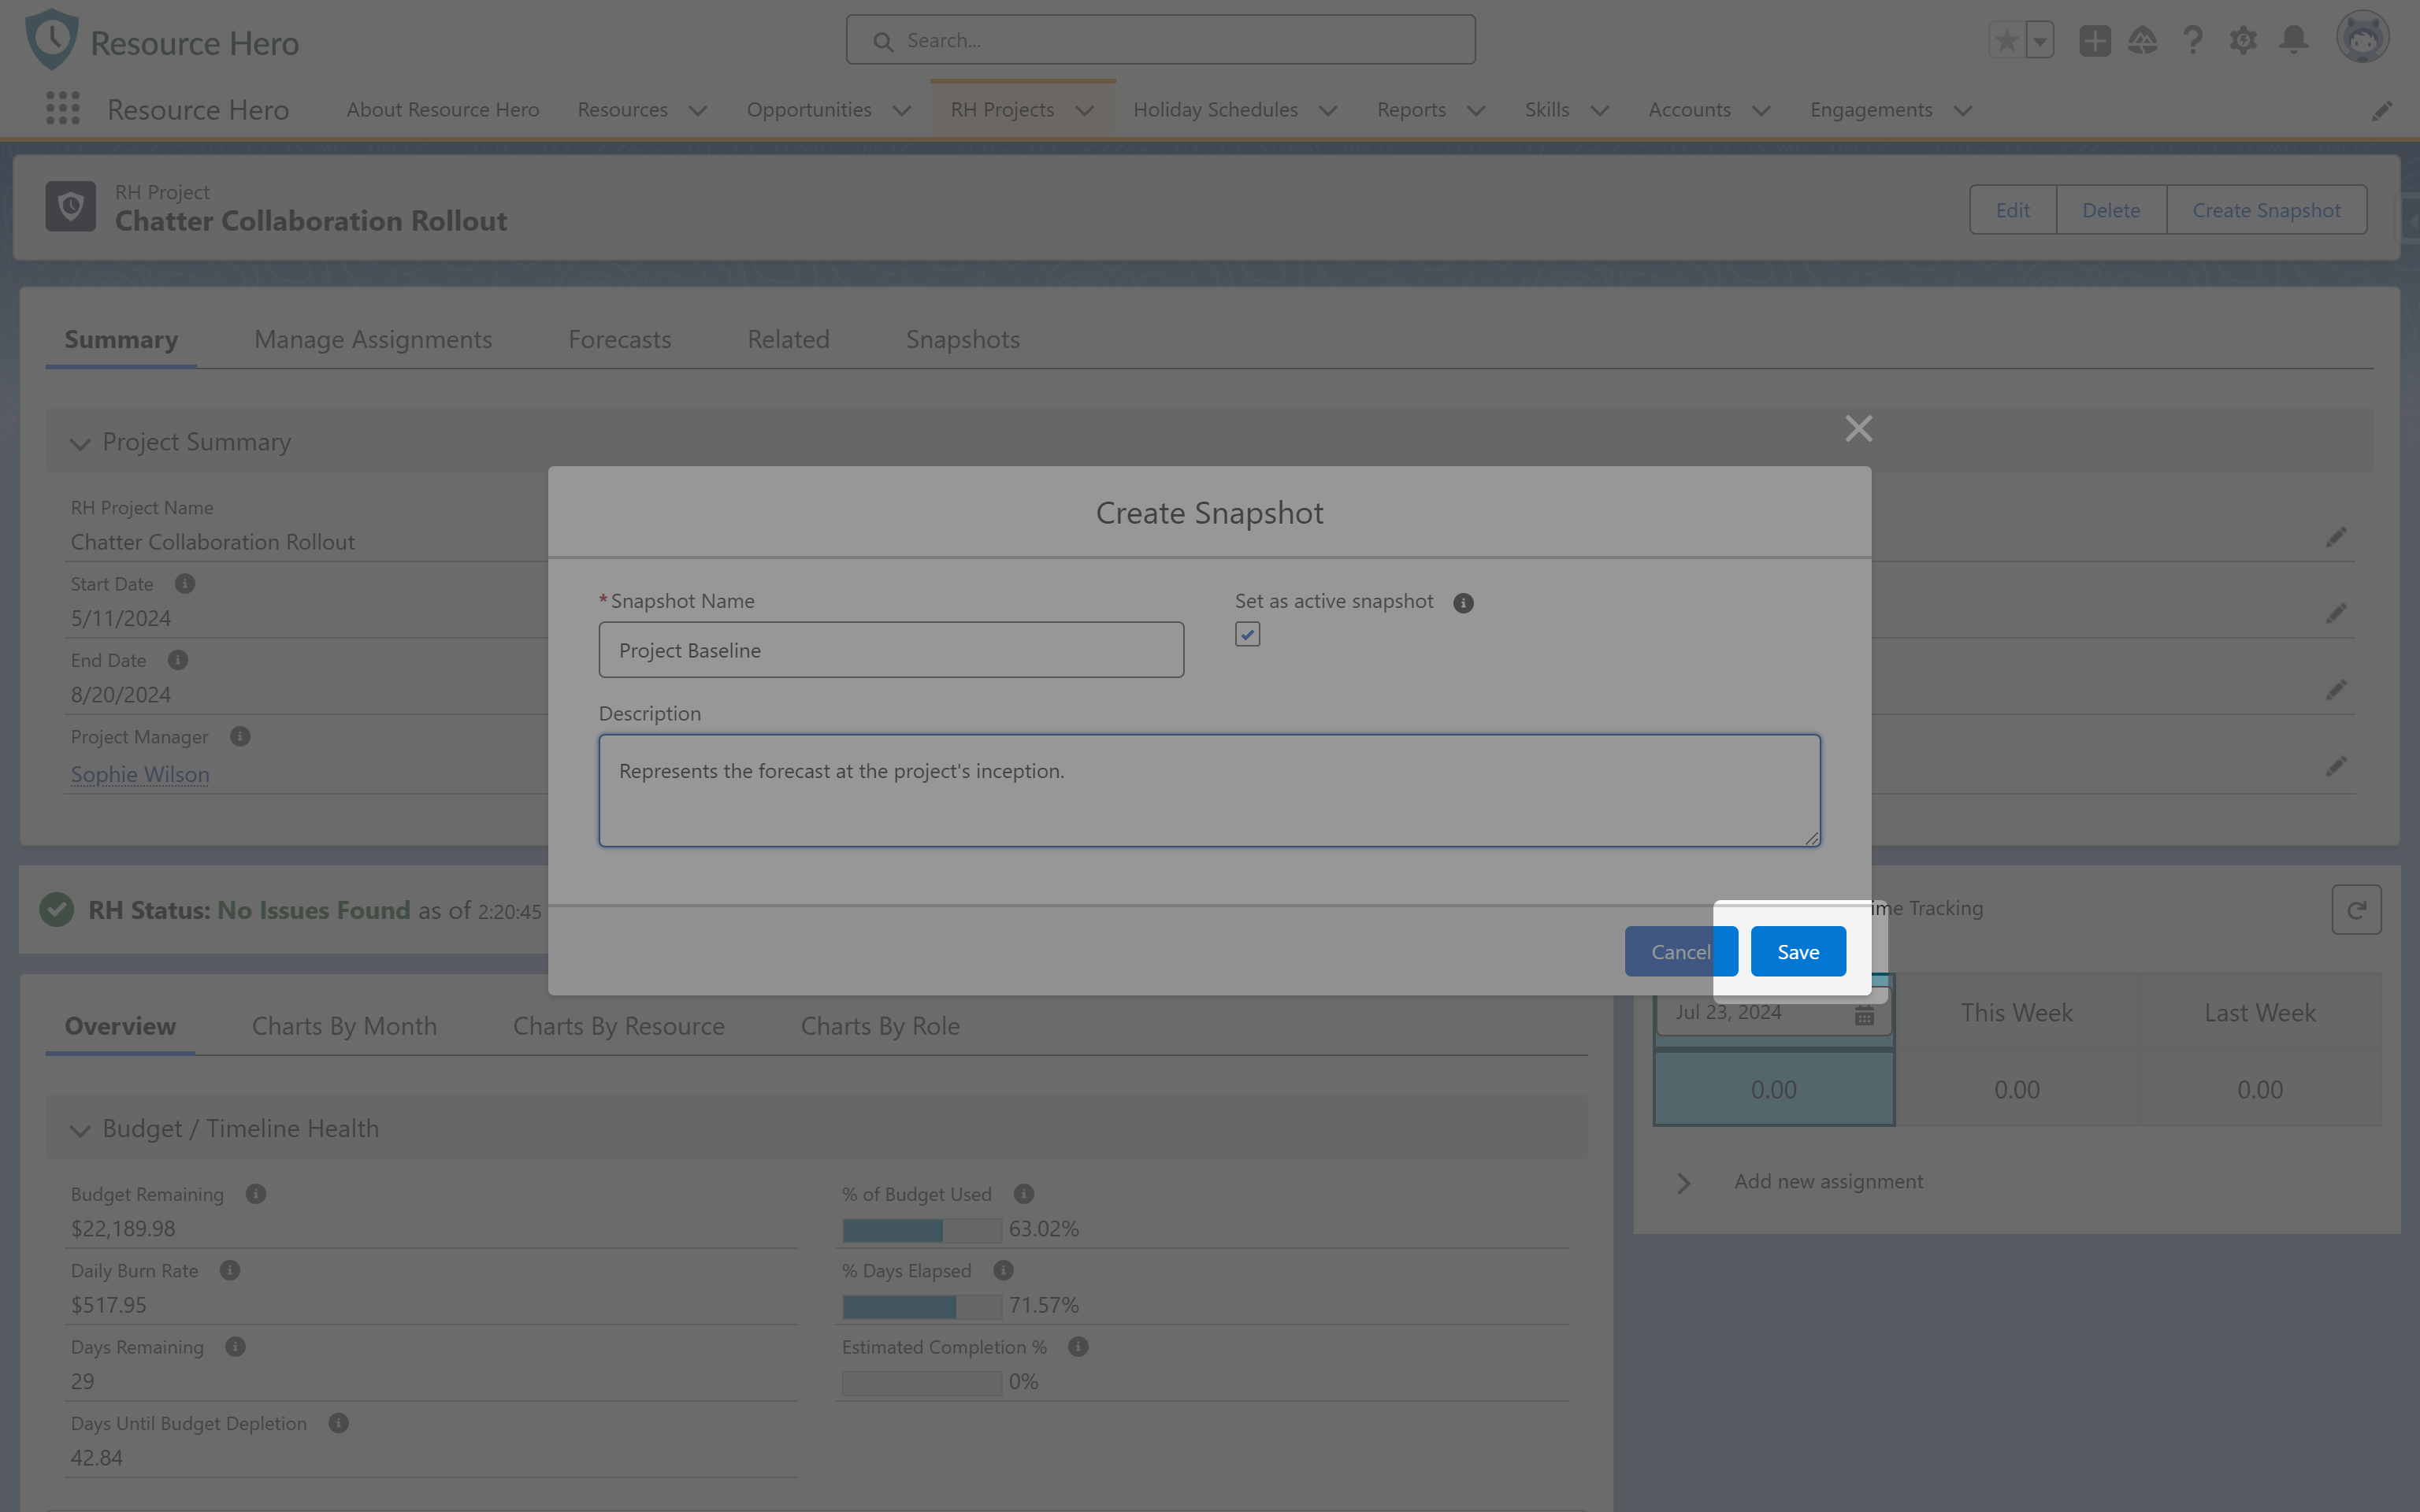Show Daily Burn Rate info tooltip
Screen dimensions: 2420x1512
[x=230, y=1270]
